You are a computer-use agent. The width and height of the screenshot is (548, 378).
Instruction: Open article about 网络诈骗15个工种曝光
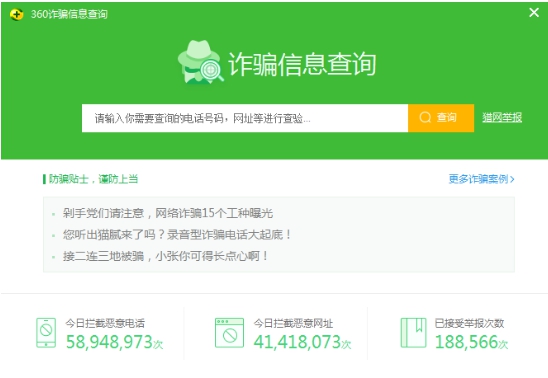[x=168, y=213]
